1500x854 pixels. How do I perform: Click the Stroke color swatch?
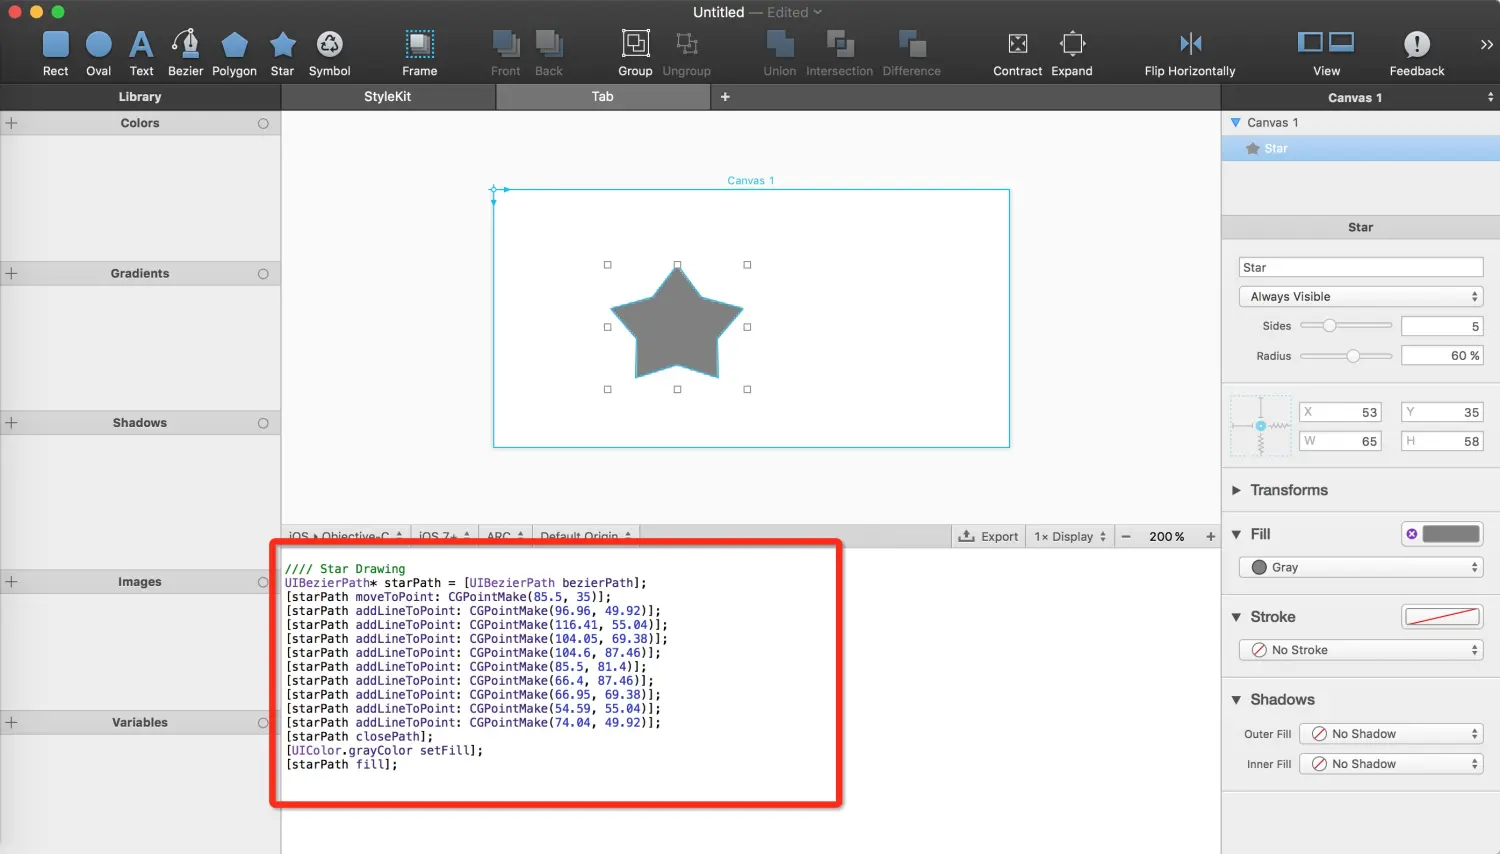coord(1442,617)
